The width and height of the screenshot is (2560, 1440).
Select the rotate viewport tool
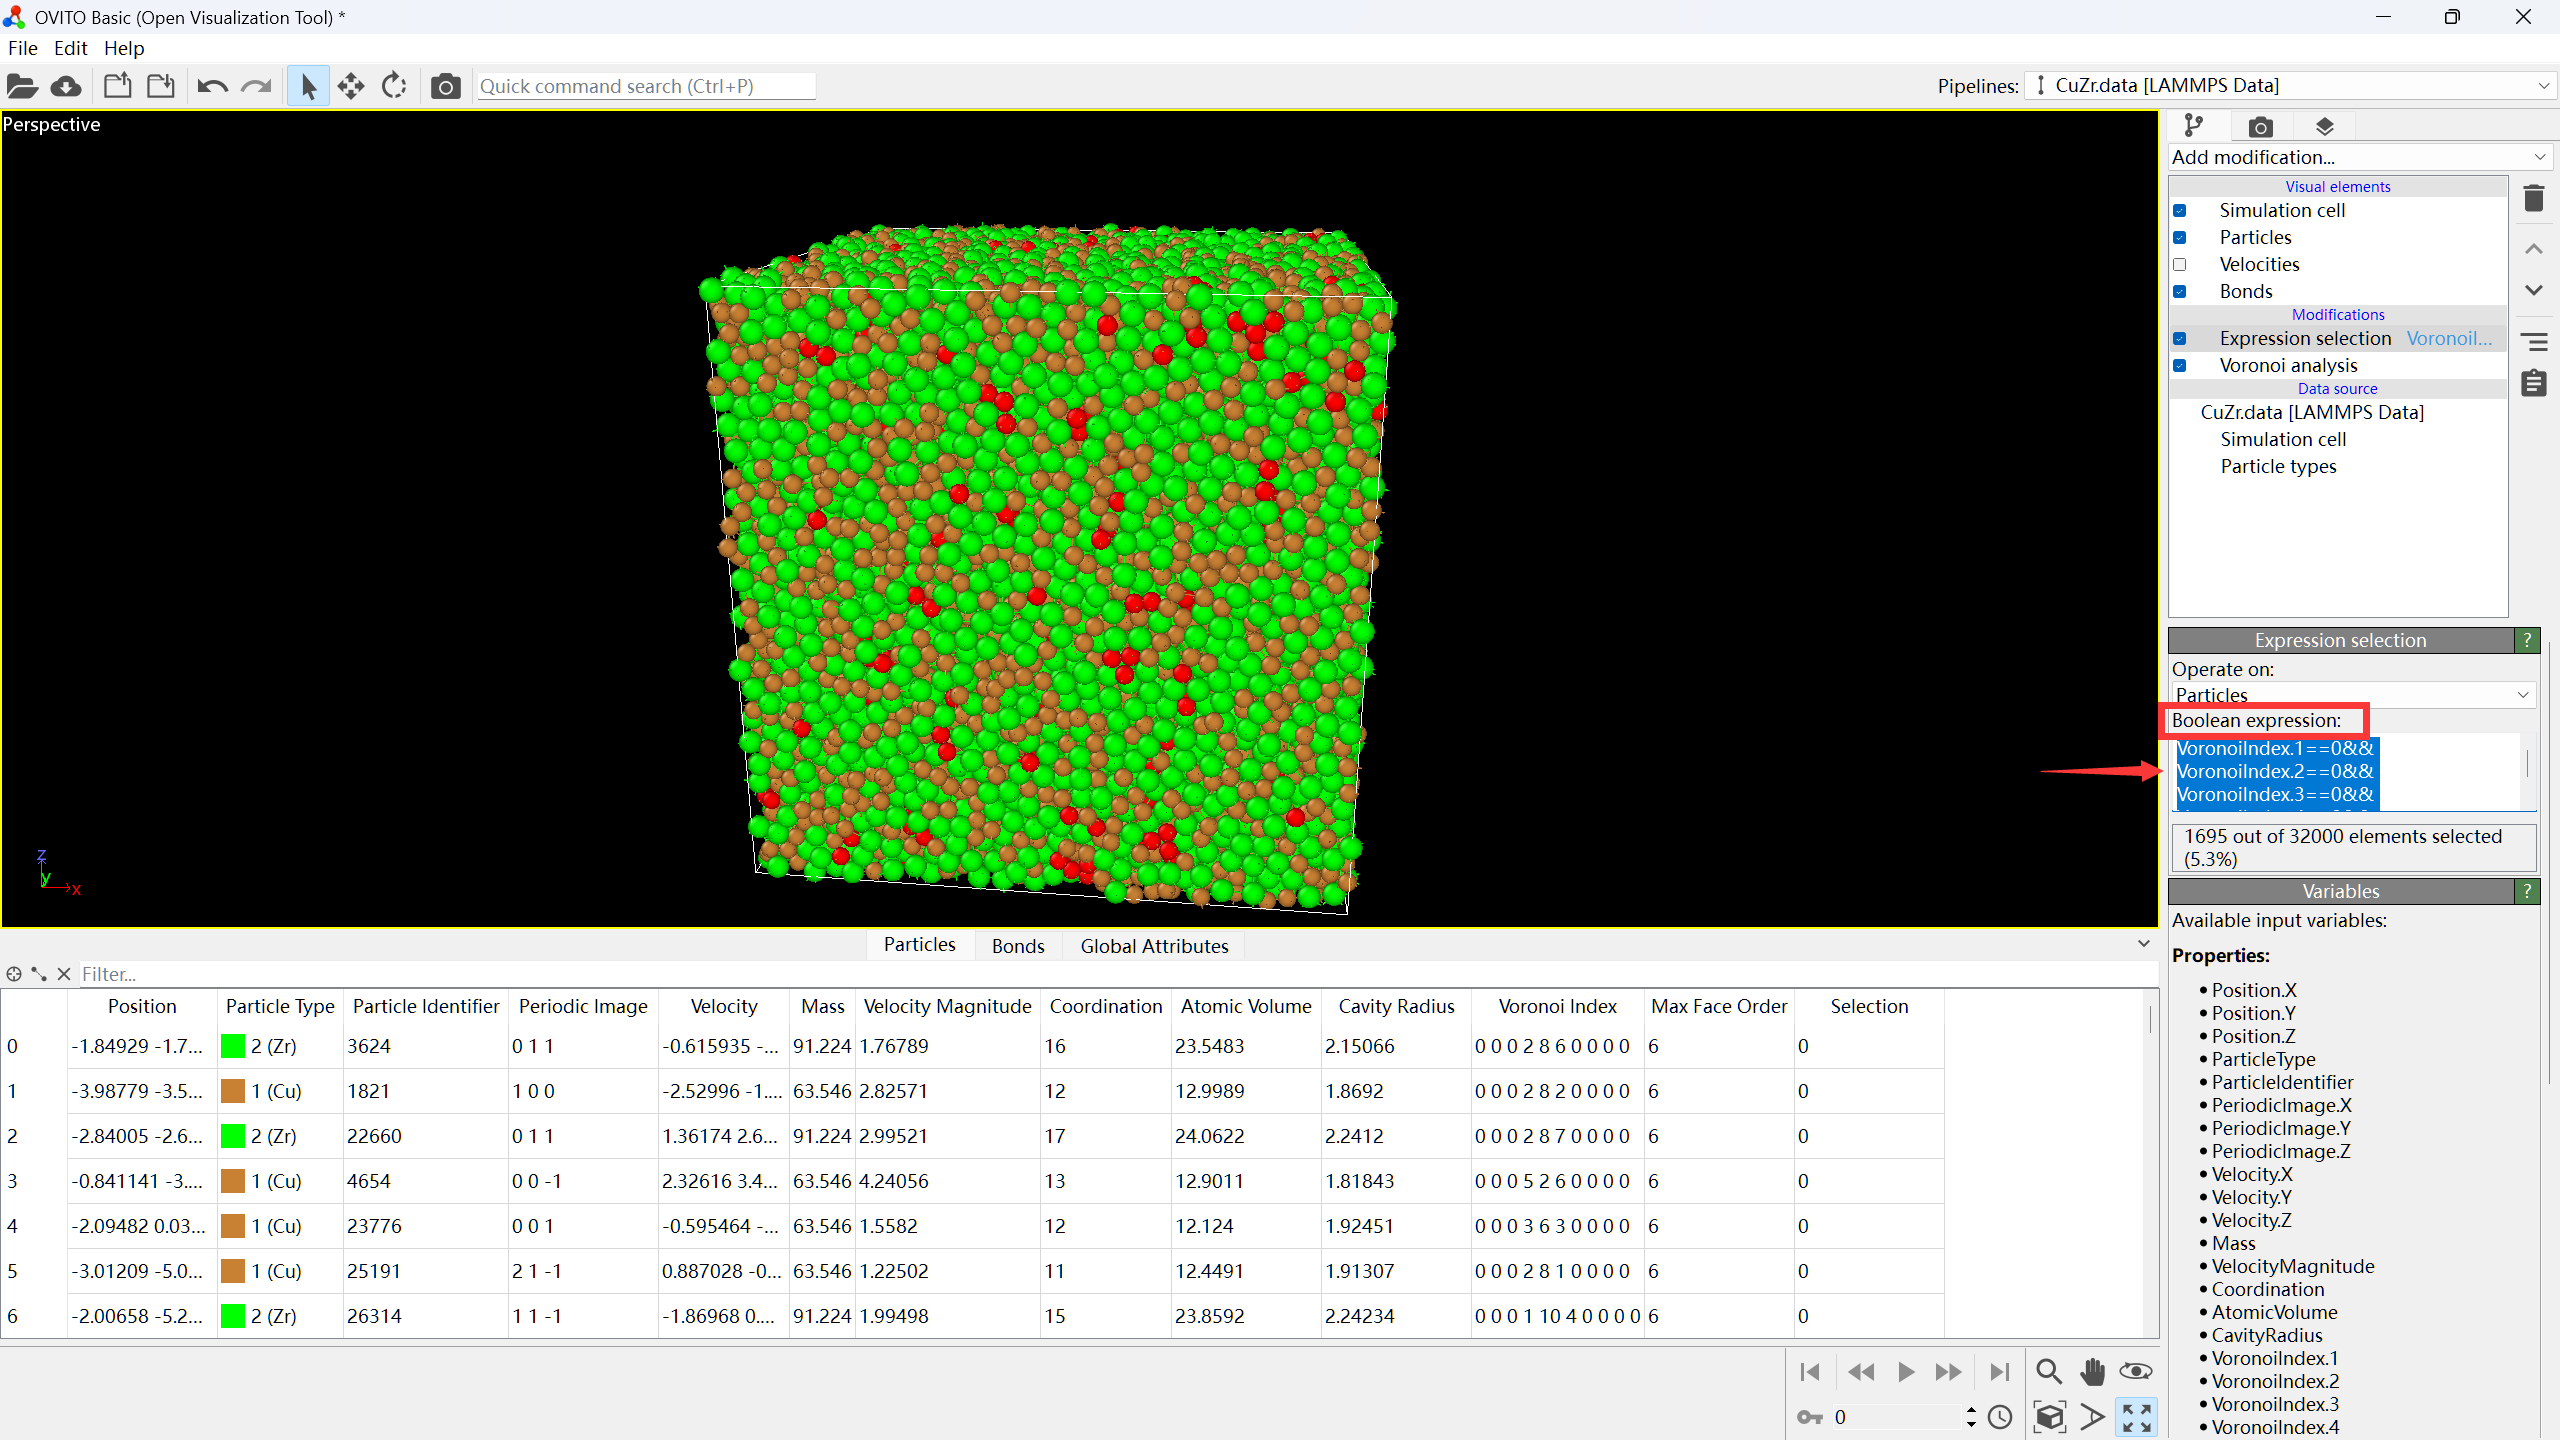pyautogui.click(x=394, y=86)
